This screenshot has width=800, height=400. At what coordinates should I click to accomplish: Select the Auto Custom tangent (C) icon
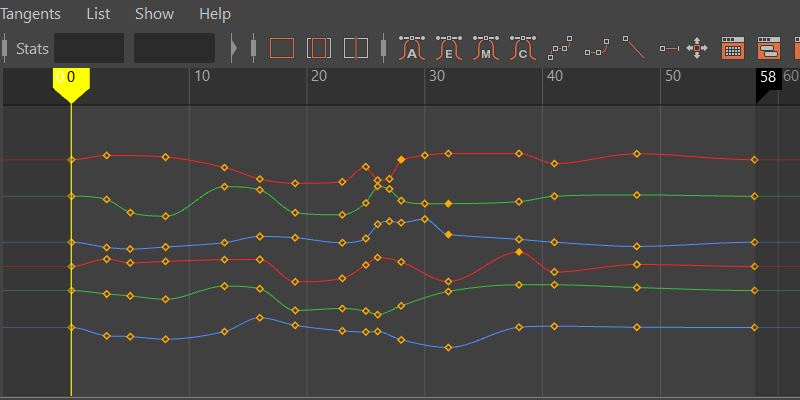(521, 47)
